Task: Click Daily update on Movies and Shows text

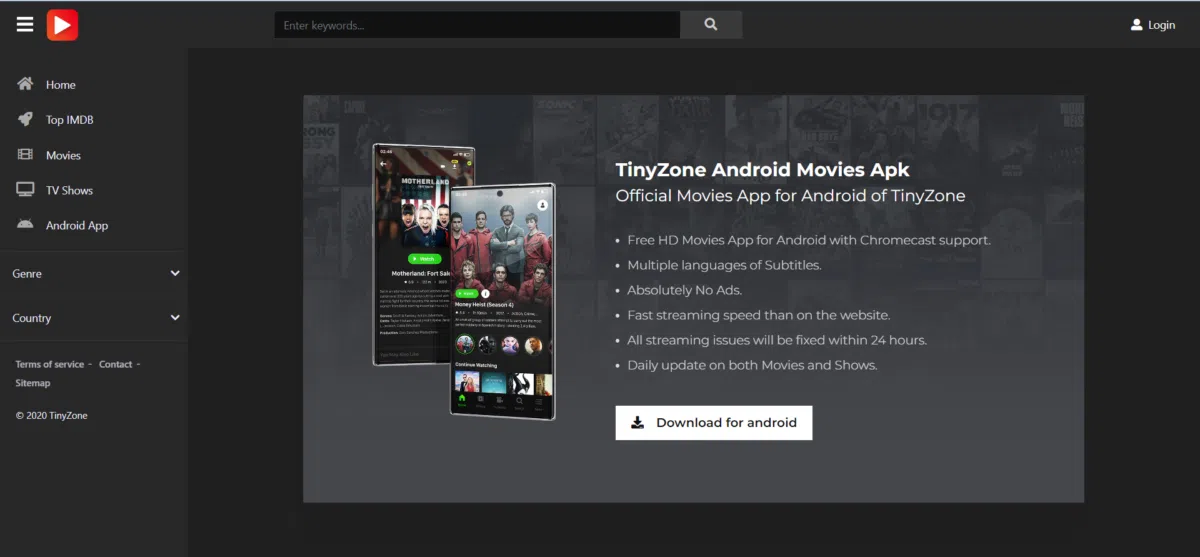Action: coord(752,365)
